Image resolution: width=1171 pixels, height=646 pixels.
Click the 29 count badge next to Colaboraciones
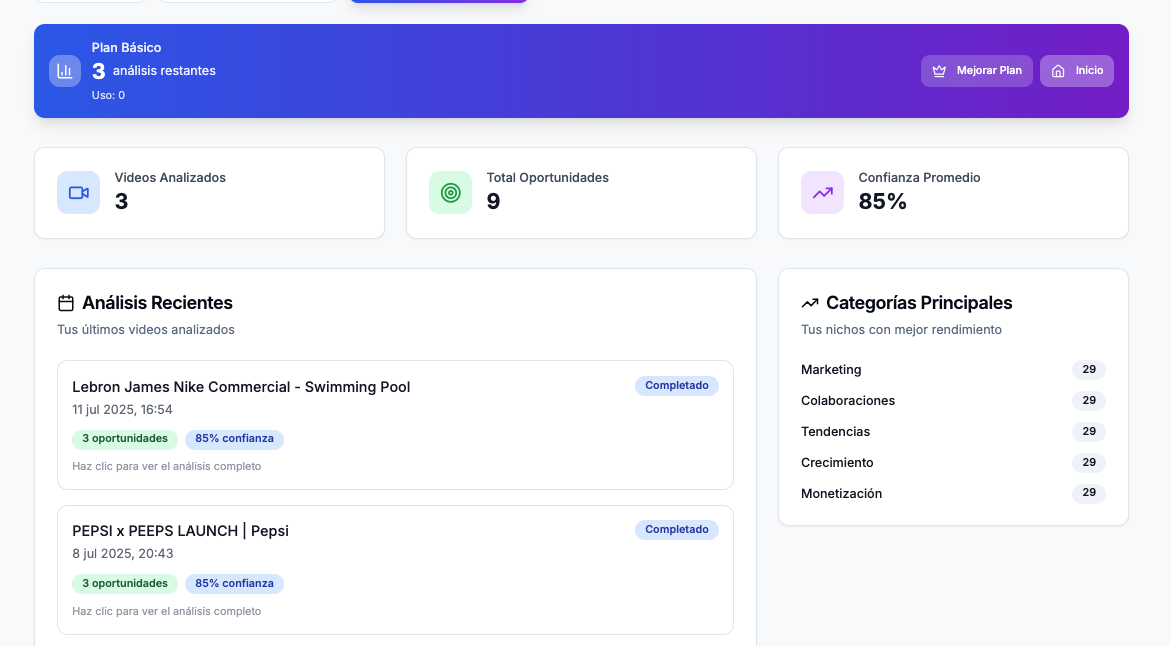[x=1089, y=400]
